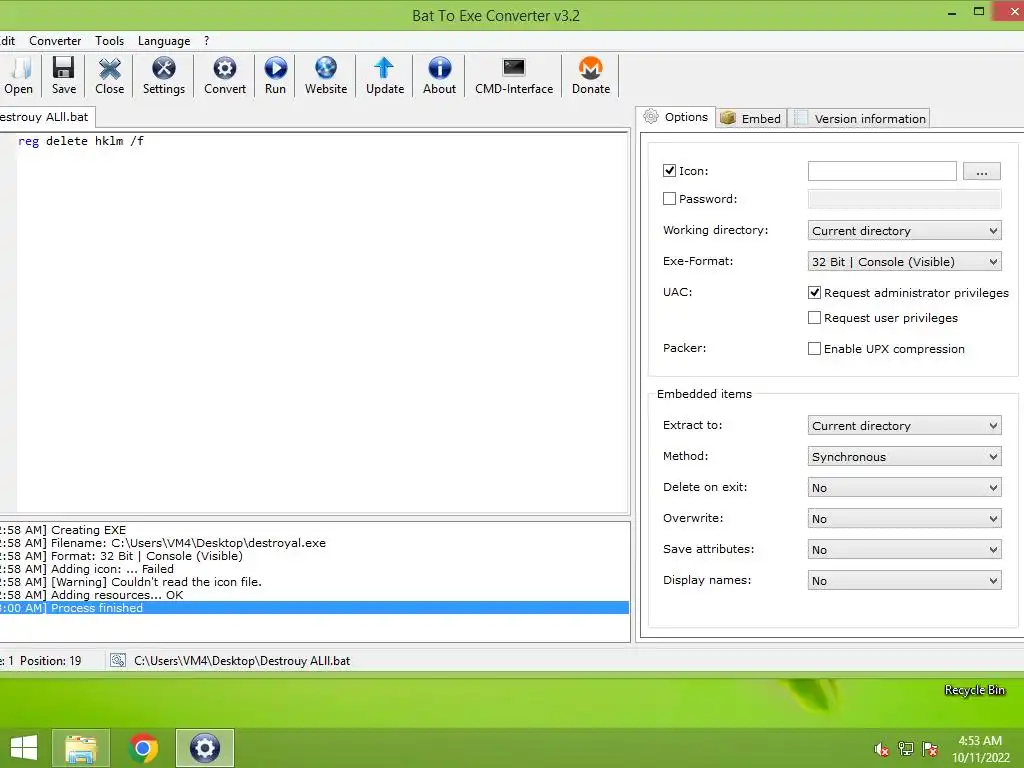The image size is (1024, 768).
Task: Uncheck Request administrator privileges
Action: [814, 293]
